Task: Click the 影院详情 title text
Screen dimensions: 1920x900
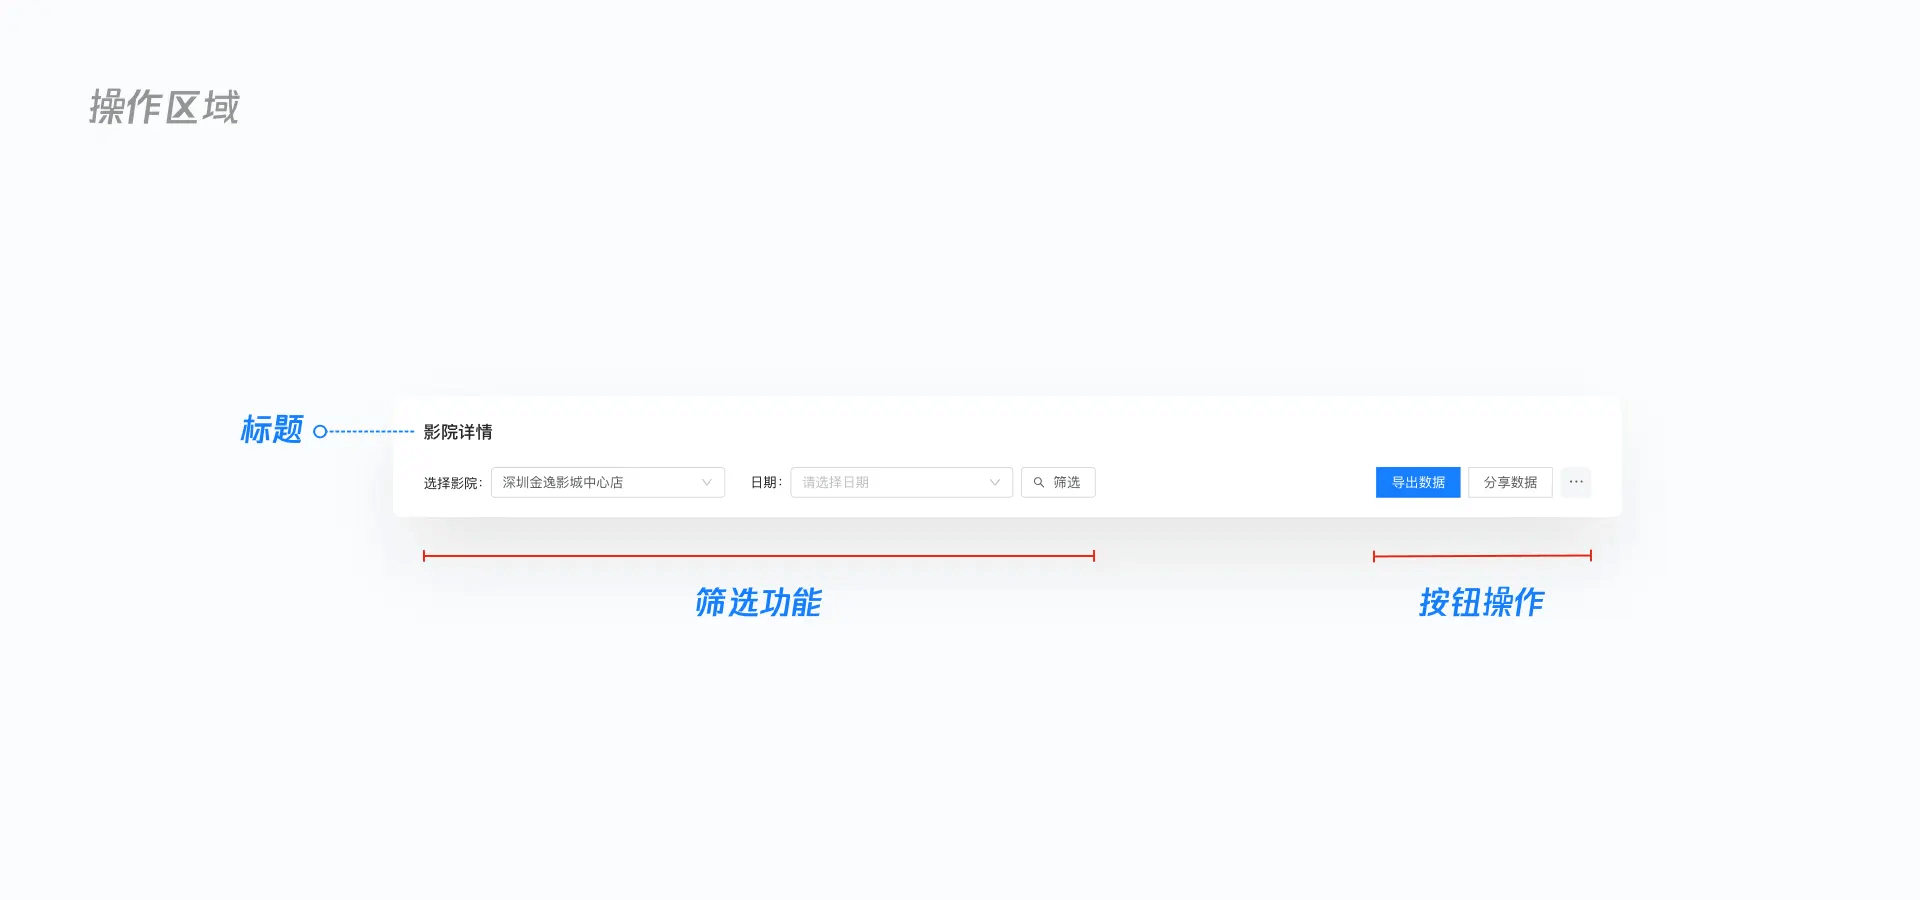Action: coord(458,432)
